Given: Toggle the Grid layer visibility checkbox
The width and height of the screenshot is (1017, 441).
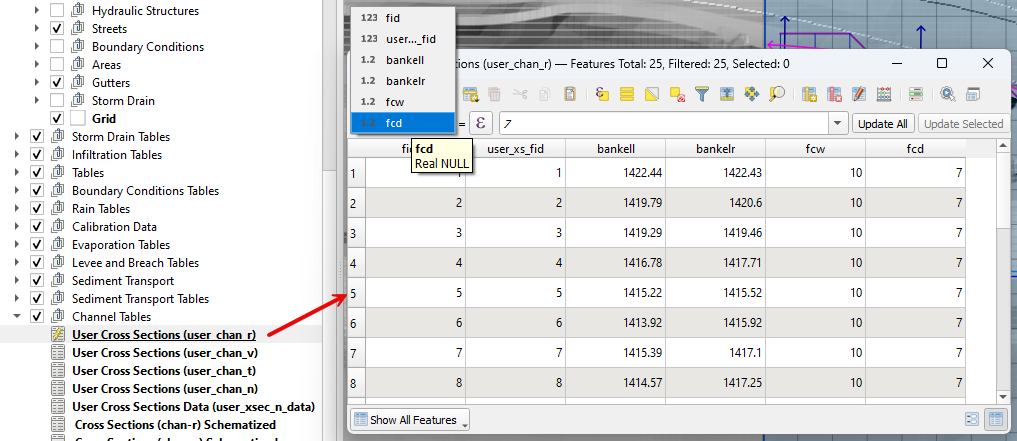Looking at the screenshot, I should pos(57,119).
